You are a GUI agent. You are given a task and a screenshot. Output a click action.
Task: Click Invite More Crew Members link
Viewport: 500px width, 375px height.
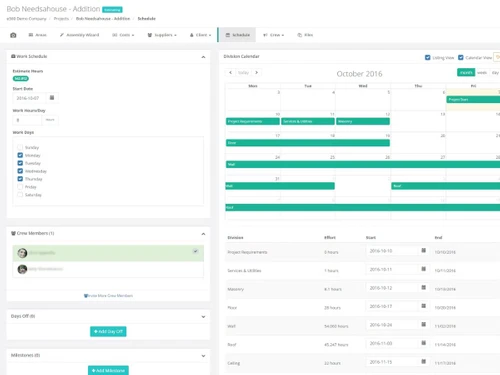coord(108,296)
